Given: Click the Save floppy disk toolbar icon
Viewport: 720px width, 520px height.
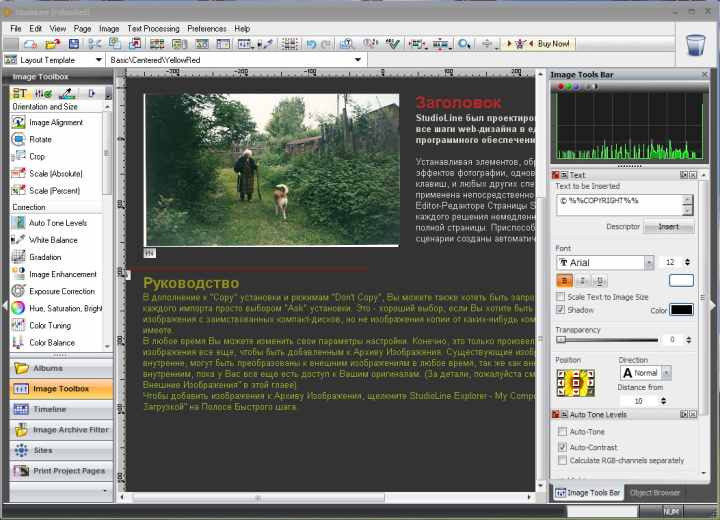Looking at the screenshot, I should [x=73, y=44].
